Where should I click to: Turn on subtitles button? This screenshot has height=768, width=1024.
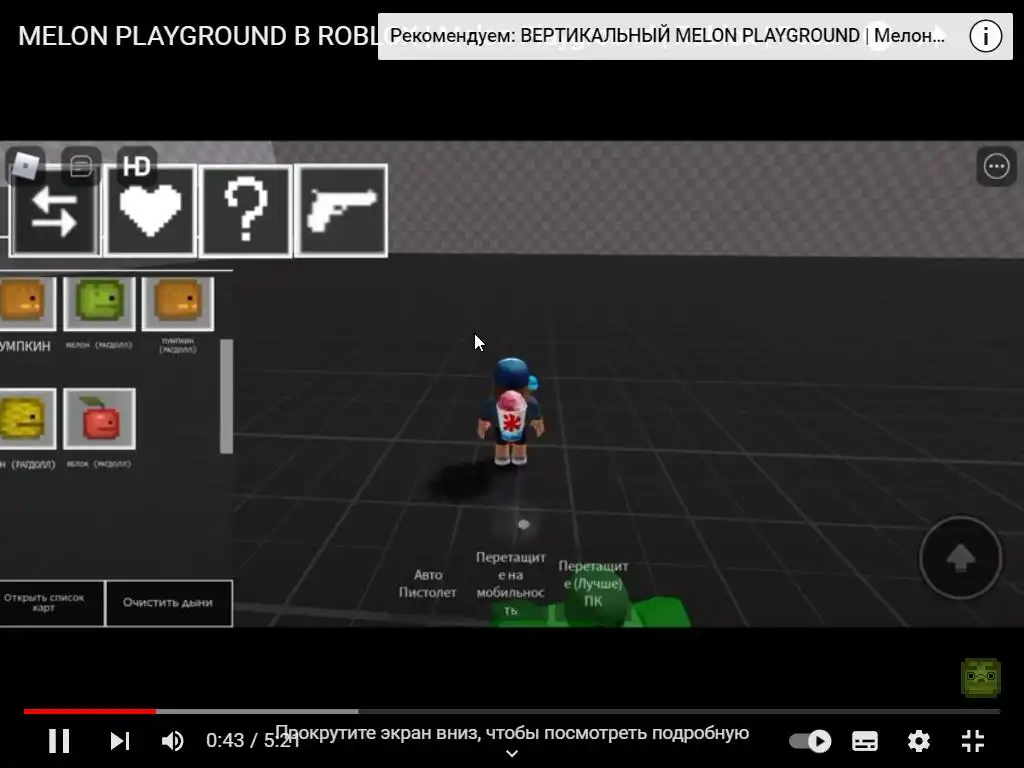tap(865, 741)
